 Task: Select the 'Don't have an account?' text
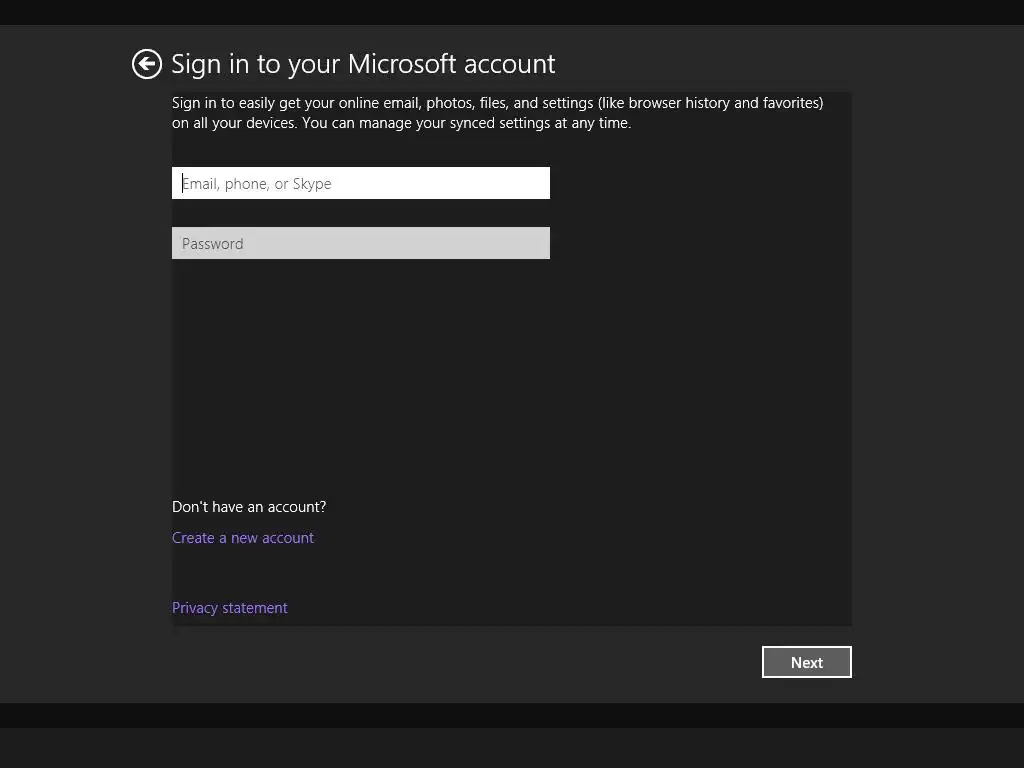pyautogui.click(x=249, y=507)
